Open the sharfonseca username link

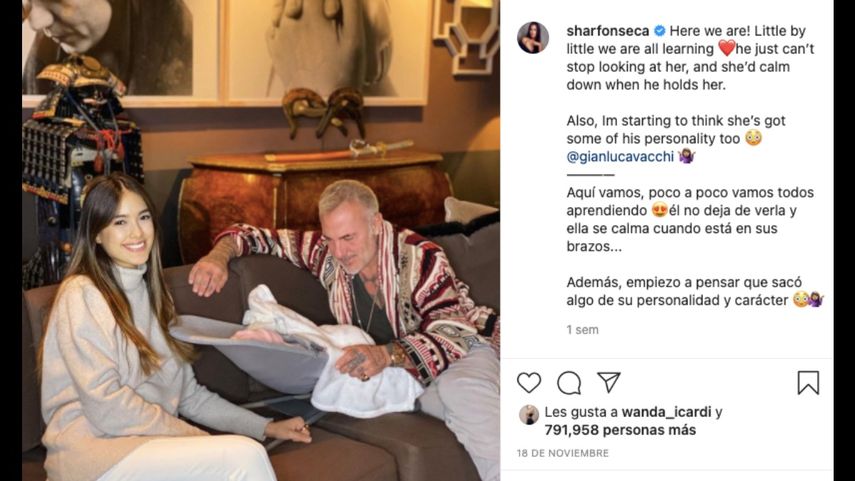pos(607,31)
